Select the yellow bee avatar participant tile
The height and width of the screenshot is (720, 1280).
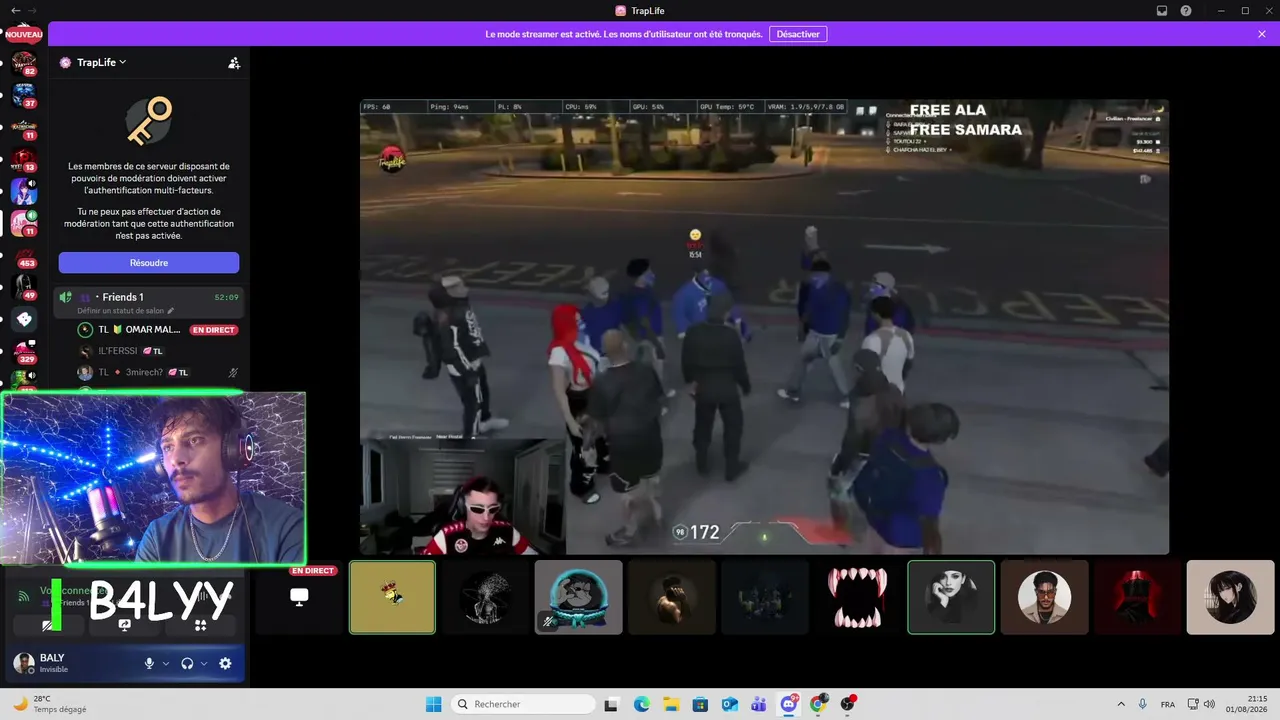pos(392,597)
